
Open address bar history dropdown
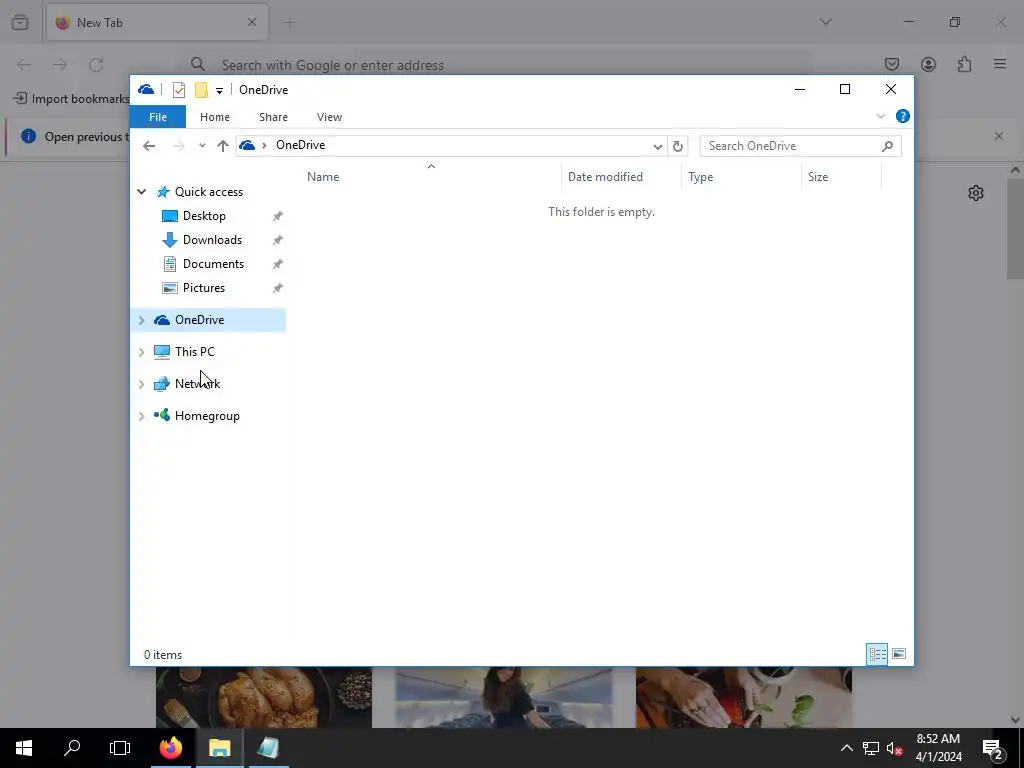coord(658,146)
